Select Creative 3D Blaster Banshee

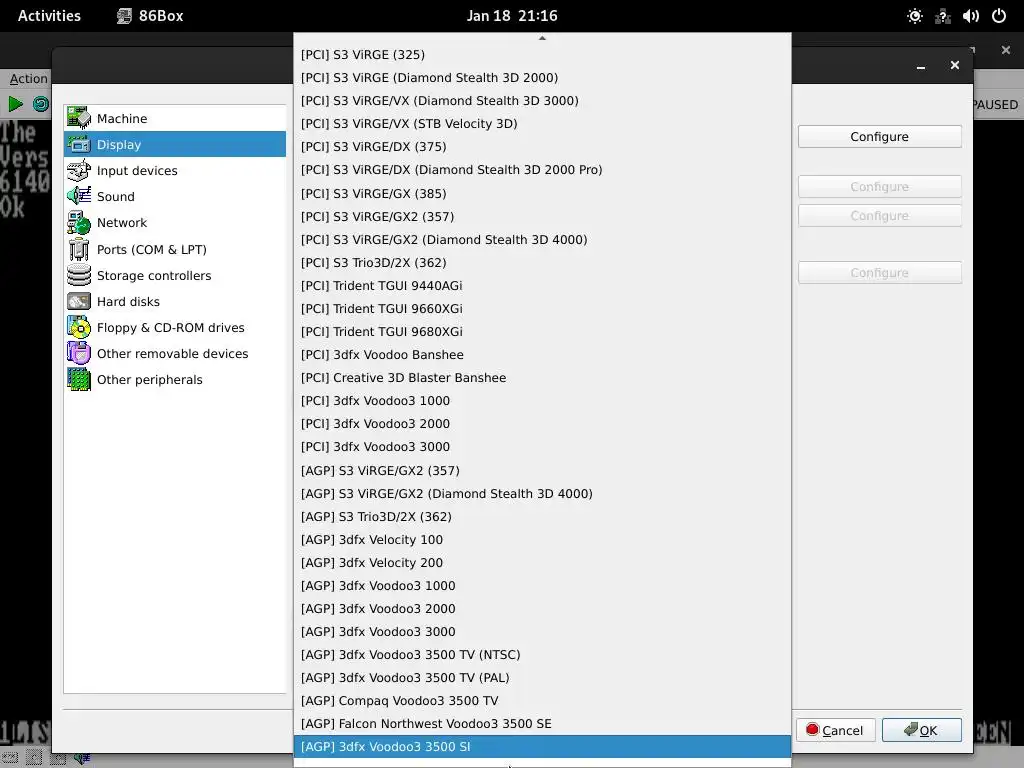(x=542, y=377)
